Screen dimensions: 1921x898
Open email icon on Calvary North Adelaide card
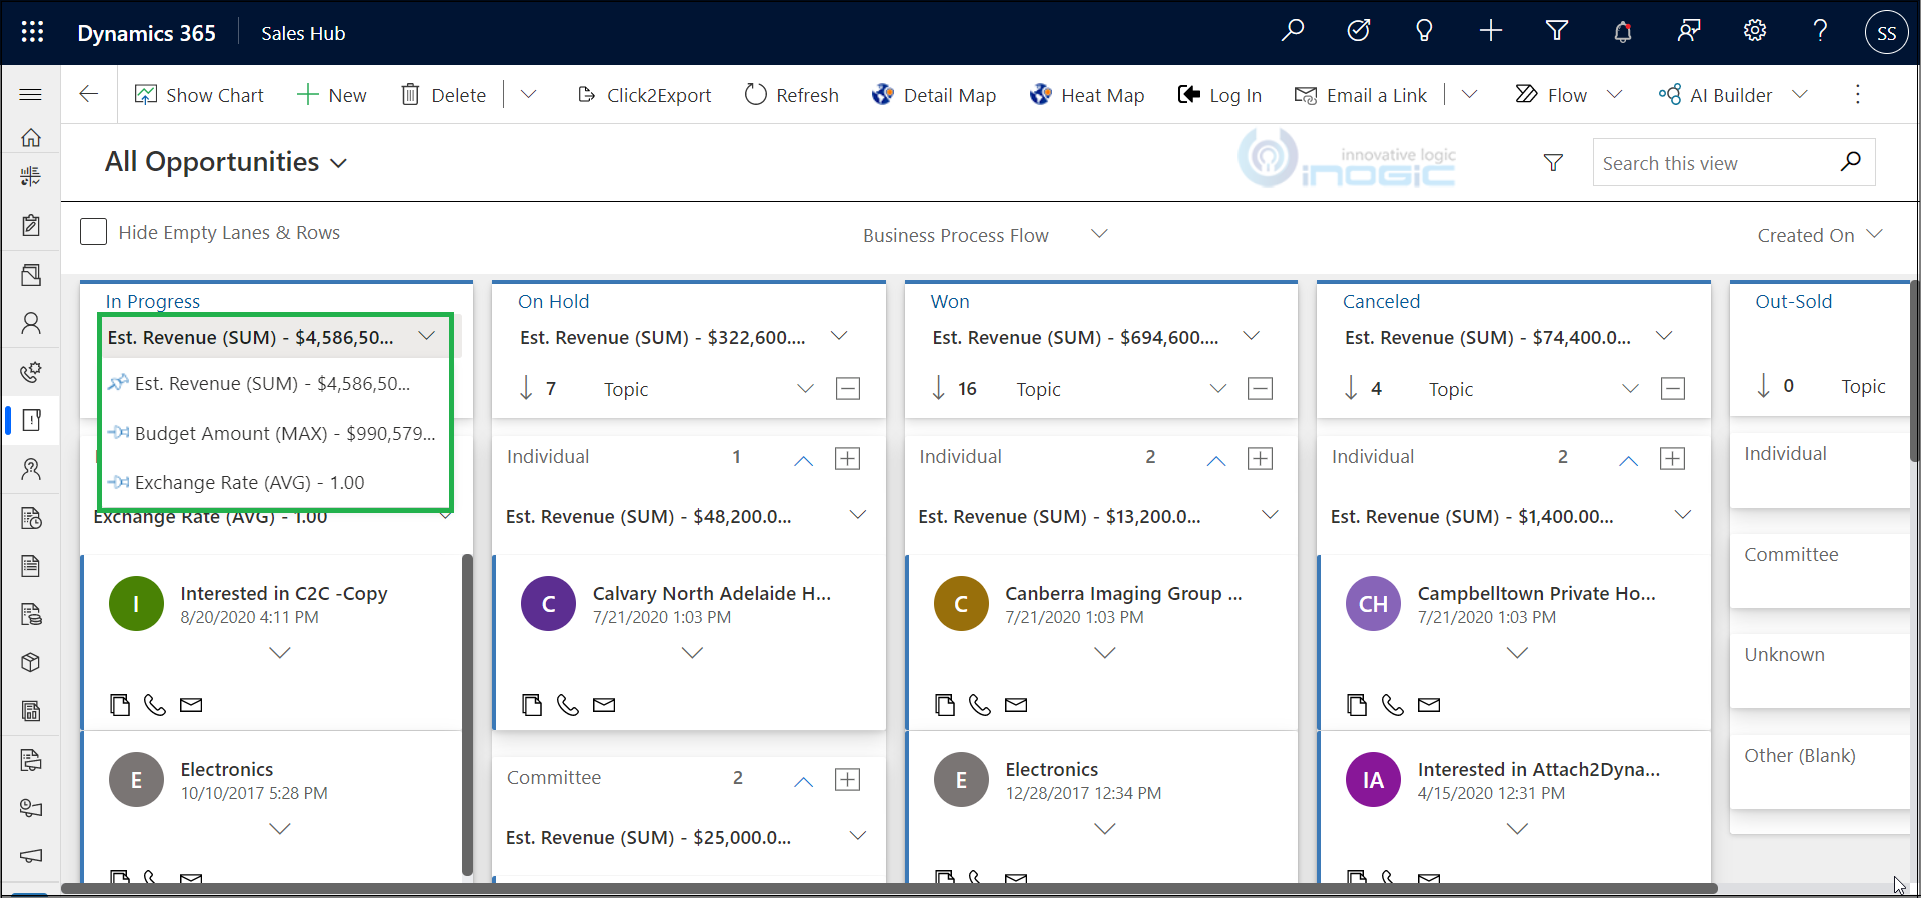pyautogui.click(x=604, y=705)
